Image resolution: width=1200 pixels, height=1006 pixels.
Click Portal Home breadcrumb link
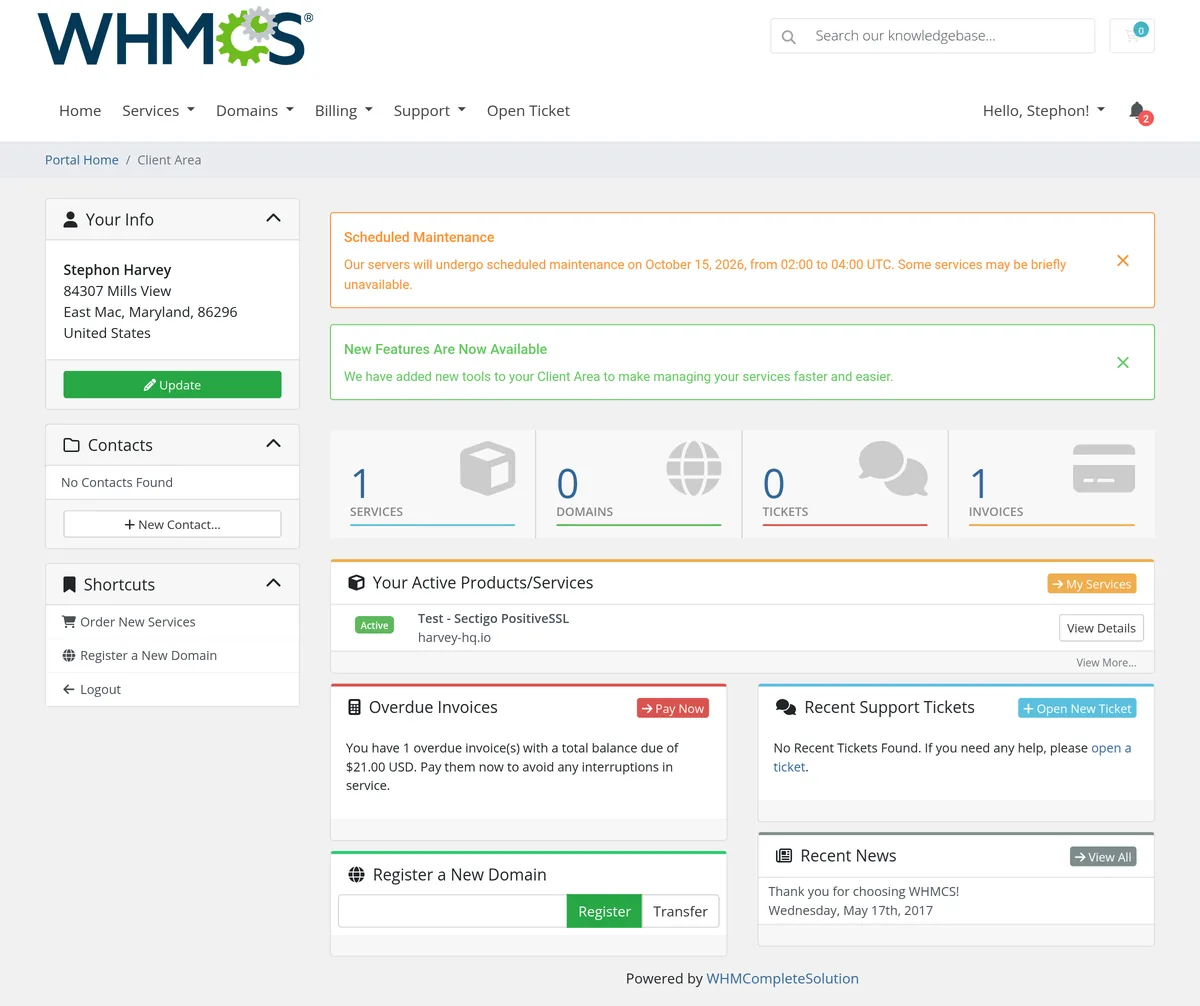(x=82, y=160)
